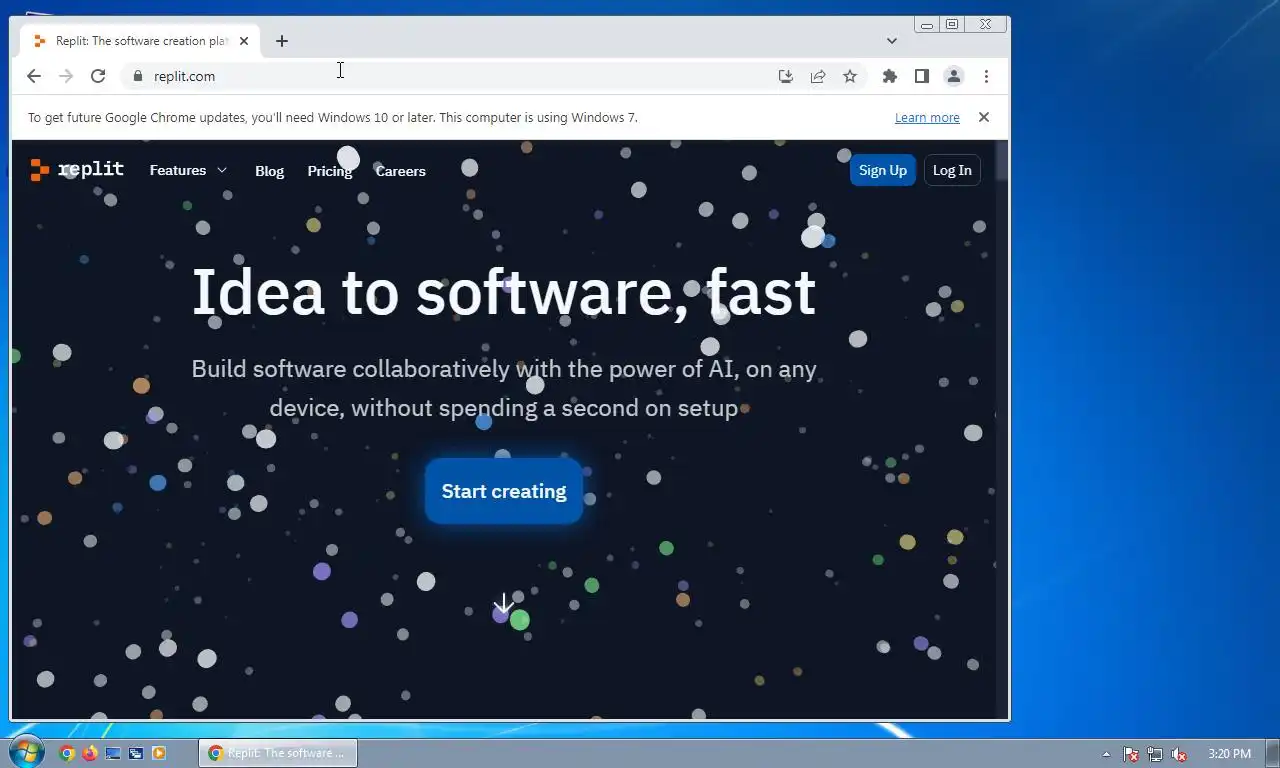Open the Extensions puzzle icon
Screen dimensions: 1280x768
click(x=890, y=76)
